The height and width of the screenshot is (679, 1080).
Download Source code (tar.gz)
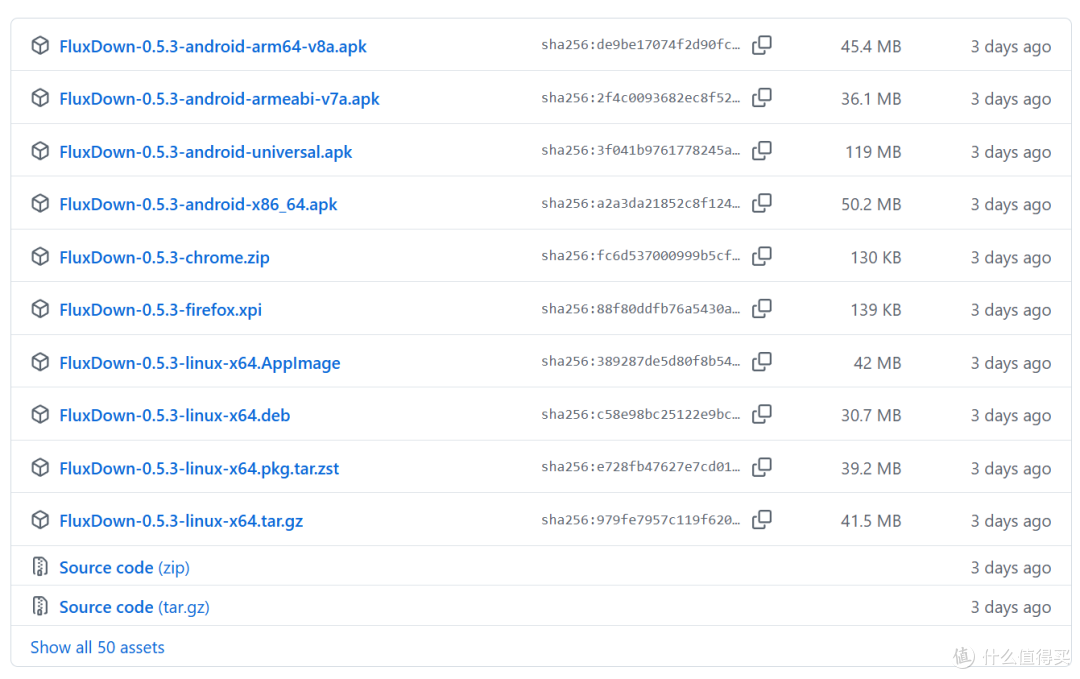(x=134, y=607)
